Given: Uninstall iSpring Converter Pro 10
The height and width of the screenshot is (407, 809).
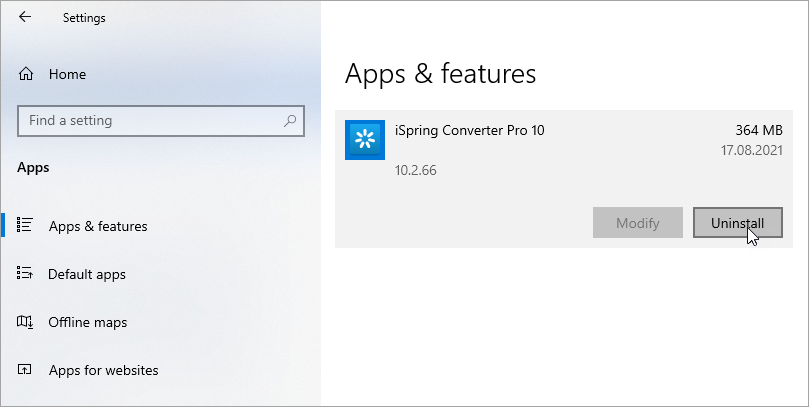Looking at the screenshot, I should click(737, 223).
